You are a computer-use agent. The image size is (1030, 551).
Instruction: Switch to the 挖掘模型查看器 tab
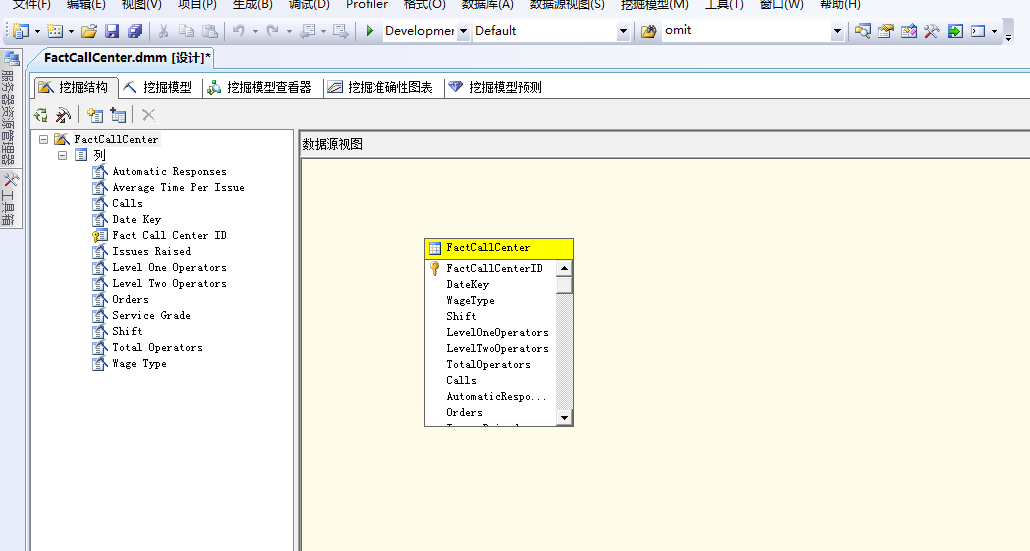tap(260, 87)
